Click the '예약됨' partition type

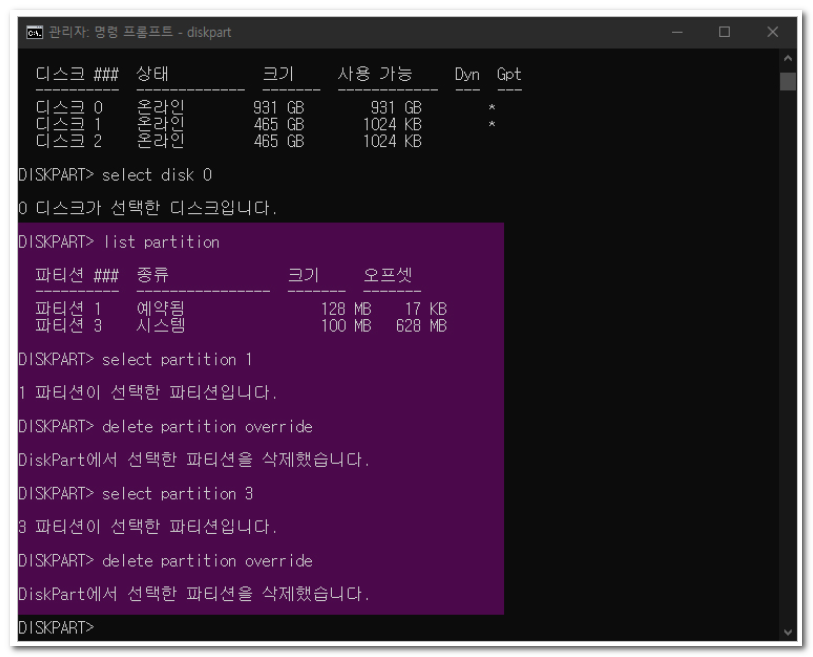click(x=160, y=309)
